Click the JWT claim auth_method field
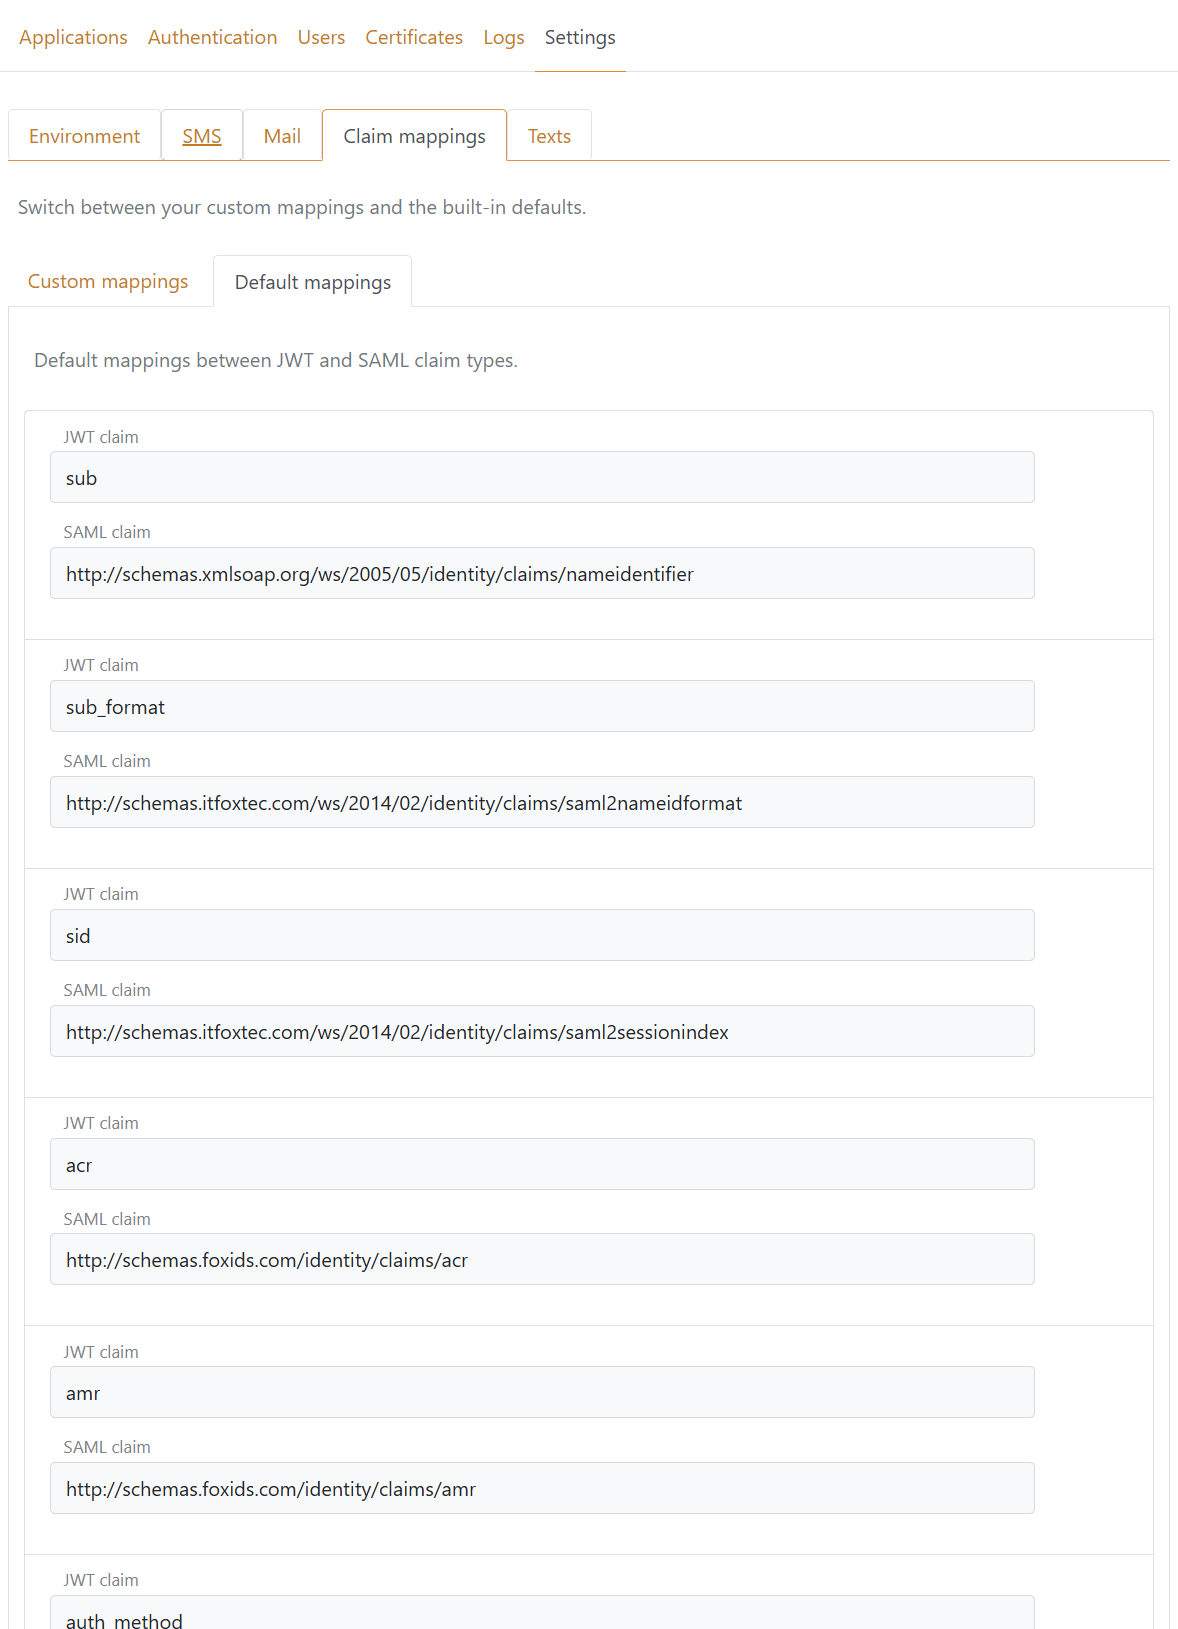 pyautogui.click(x=542, y=1613)
